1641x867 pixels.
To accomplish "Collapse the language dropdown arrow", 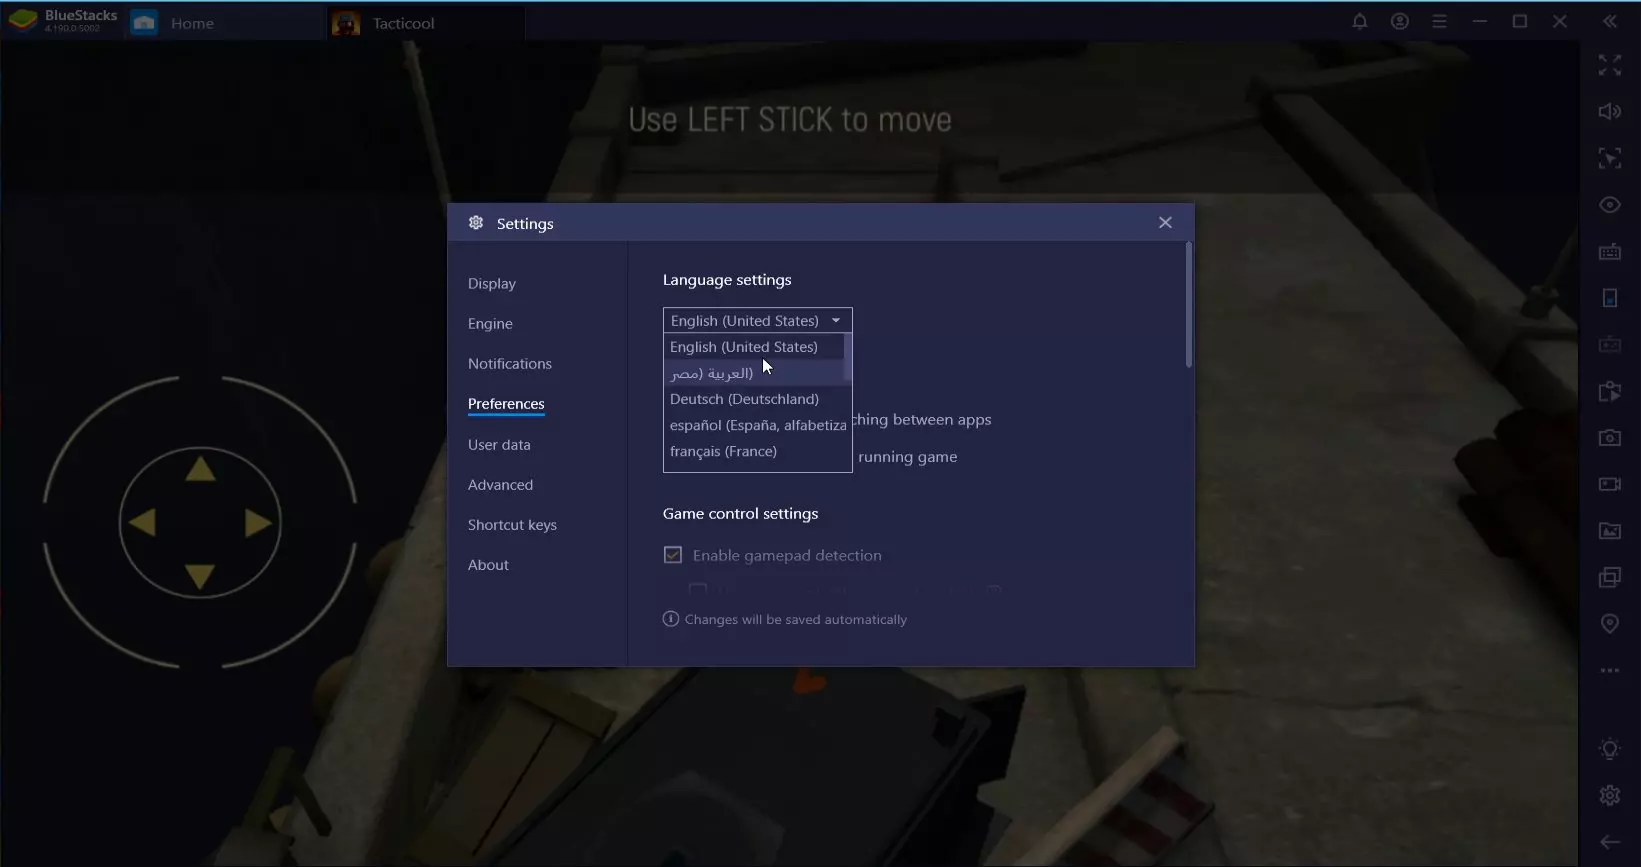I will point(836,321).
